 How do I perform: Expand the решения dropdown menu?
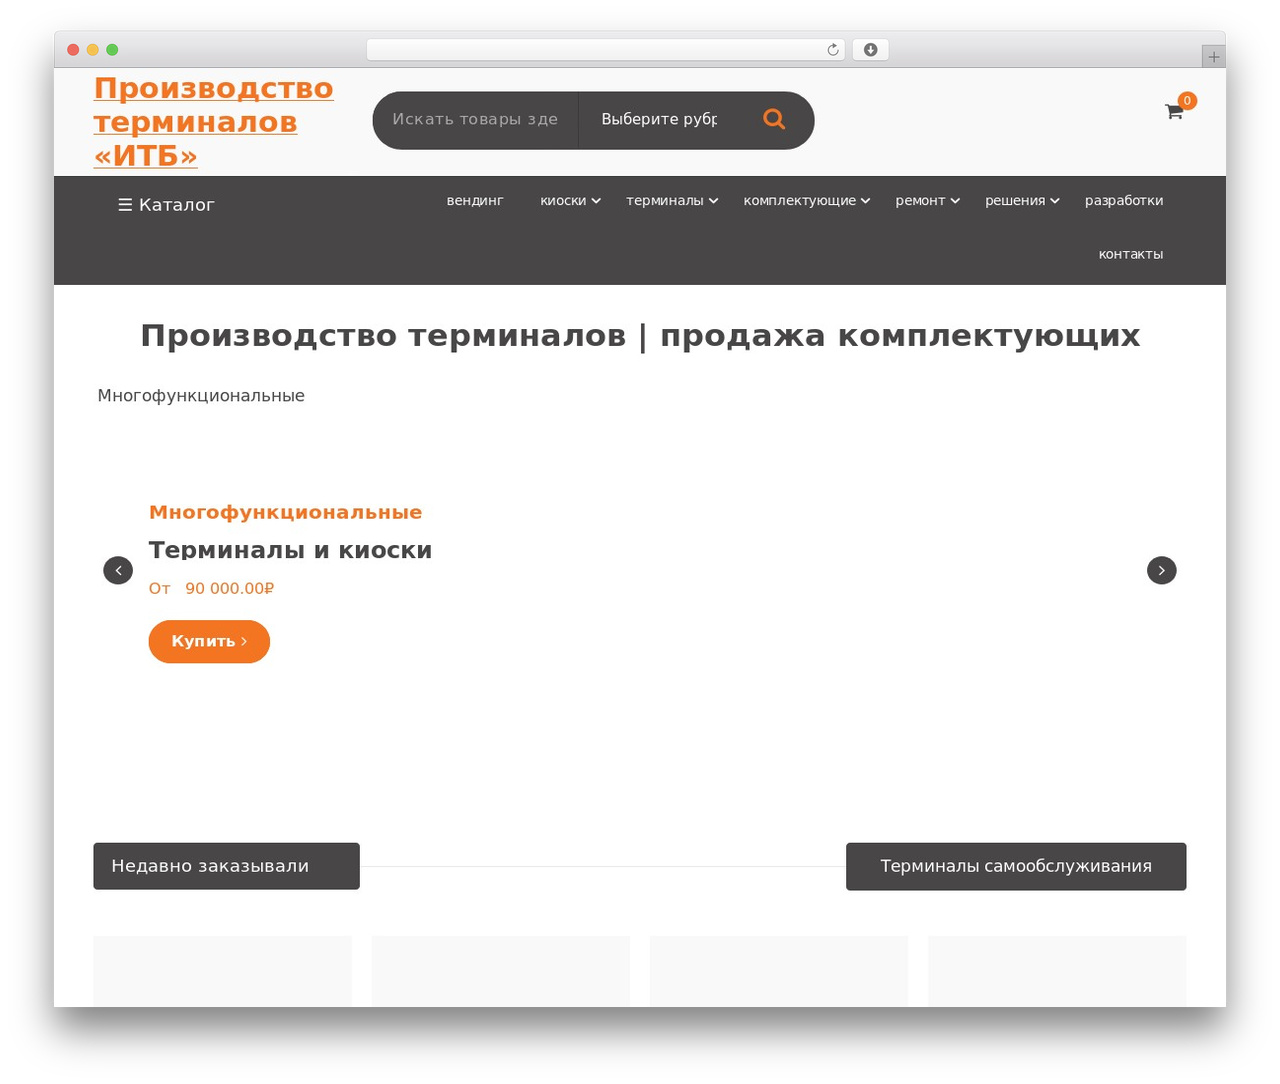(1022, 200)
